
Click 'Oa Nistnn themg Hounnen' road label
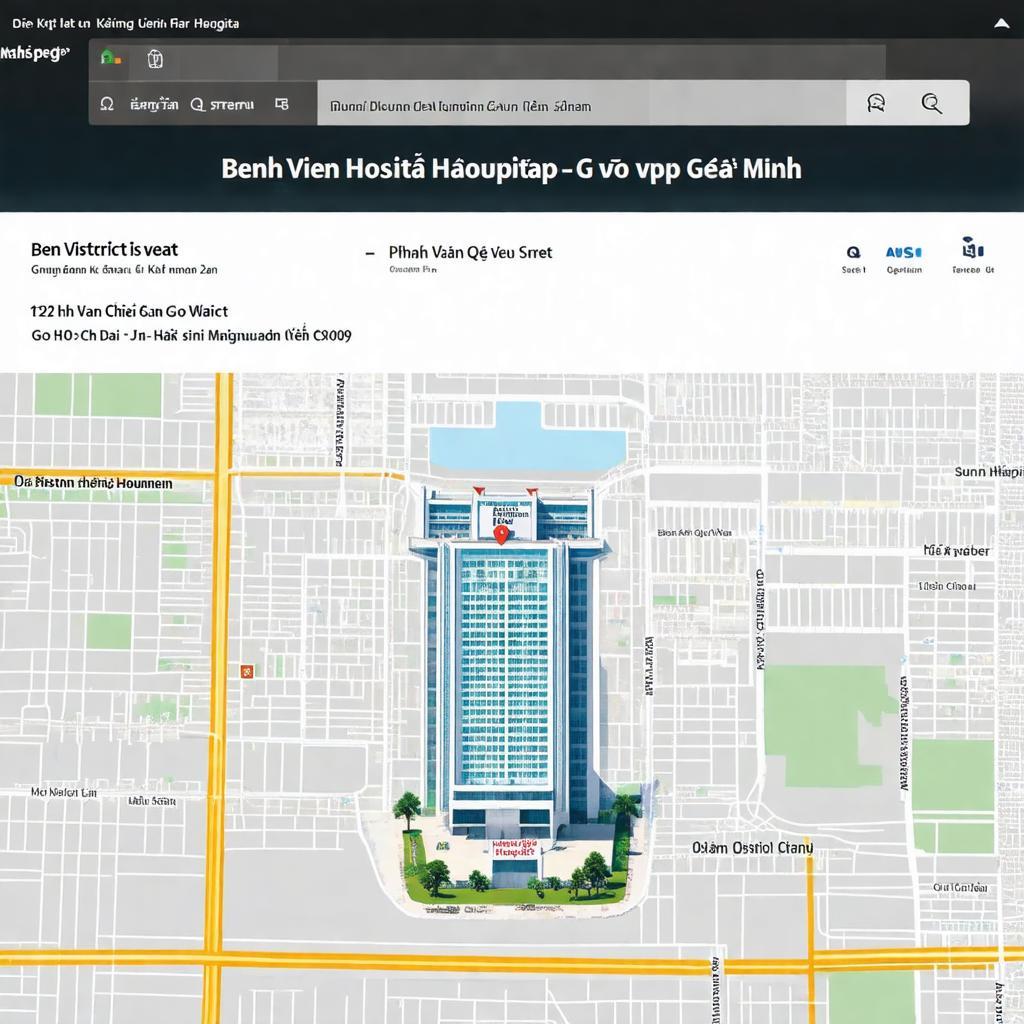93,483
